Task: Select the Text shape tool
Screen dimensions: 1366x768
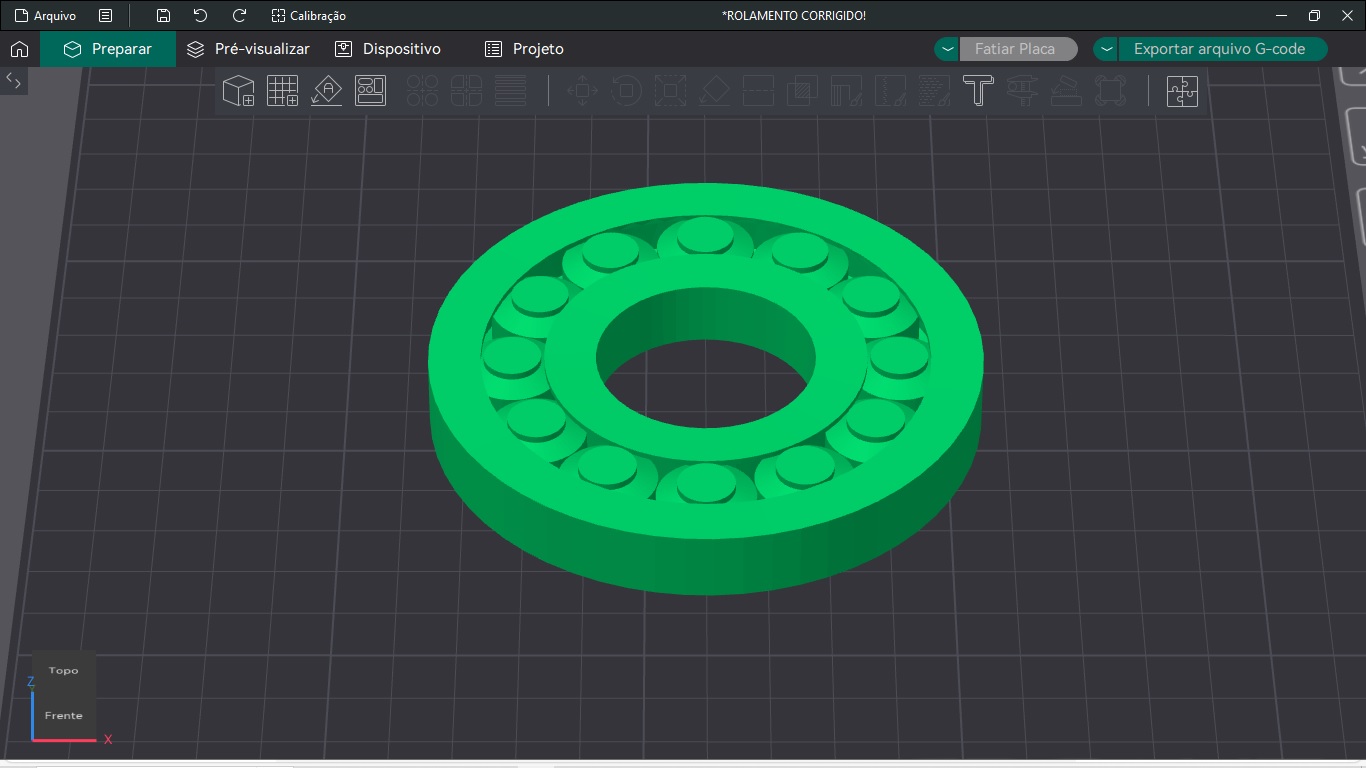Action: [978, 91]
